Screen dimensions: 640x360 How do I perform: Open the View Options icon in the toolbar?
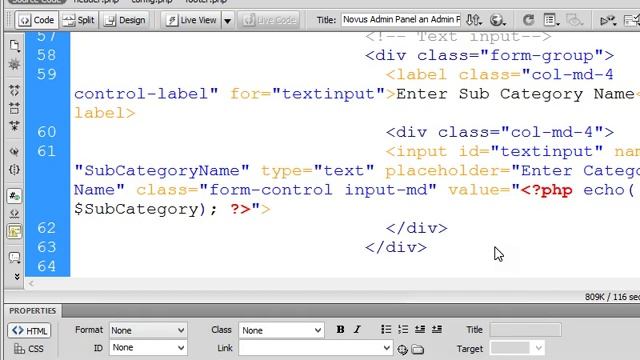(x=551, y=20)
